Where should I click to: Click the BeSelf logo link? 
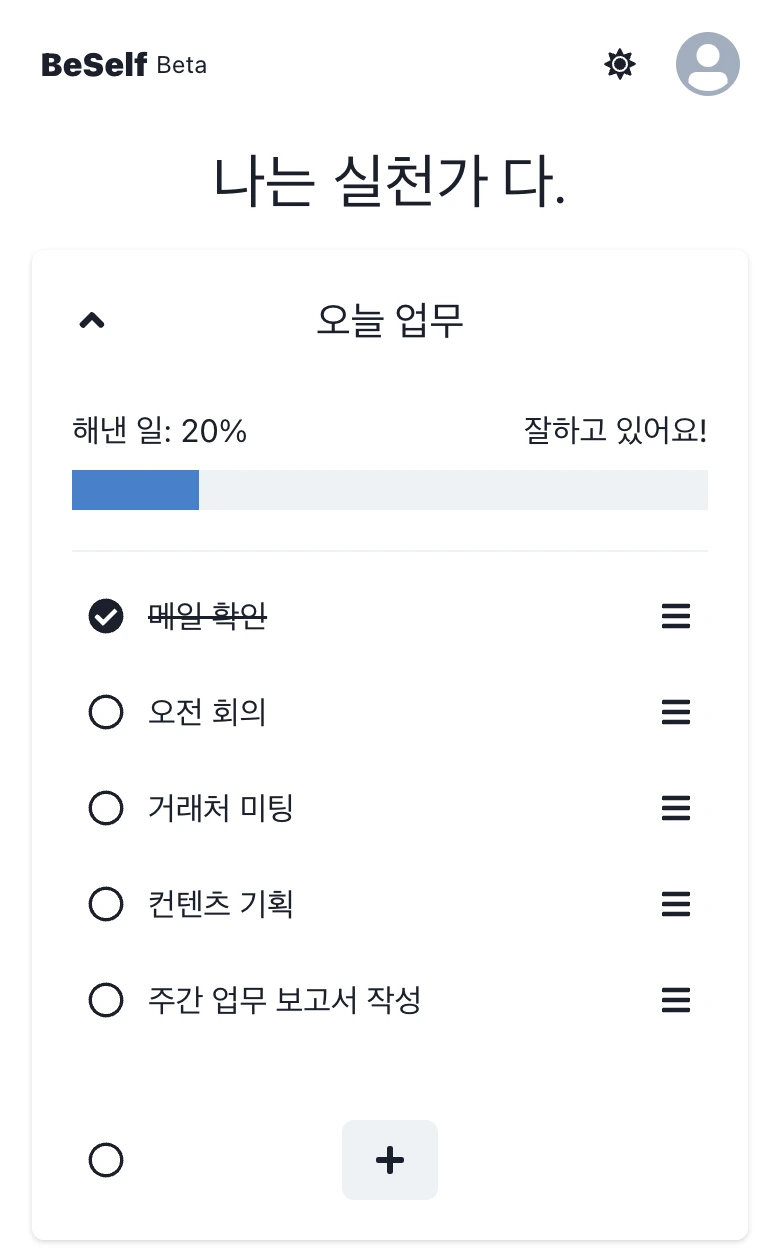coord(95,65)
